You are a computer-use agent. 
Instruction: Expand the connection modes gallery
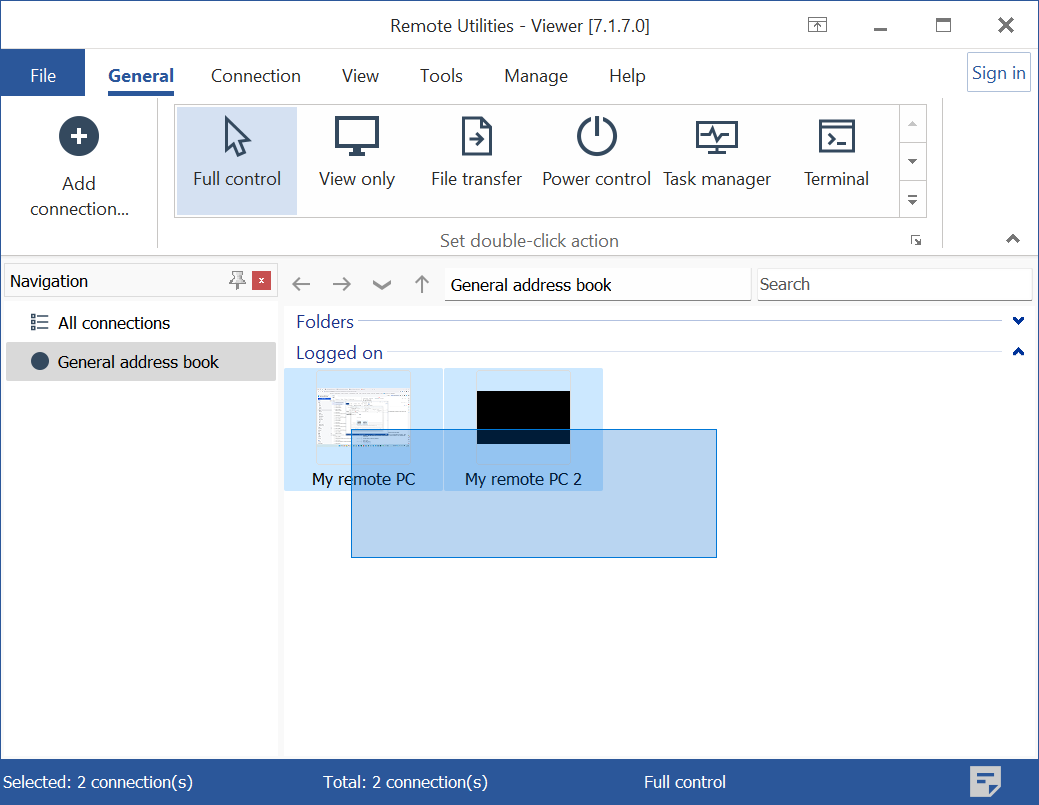coord(912,200)
